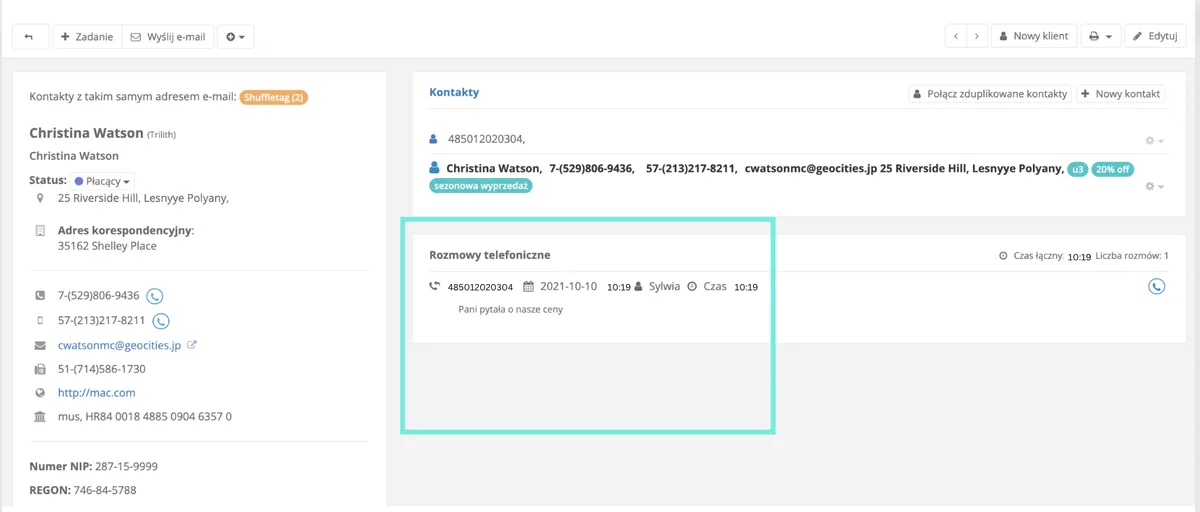Expand the Płacący status dropdown

[102, 181]
